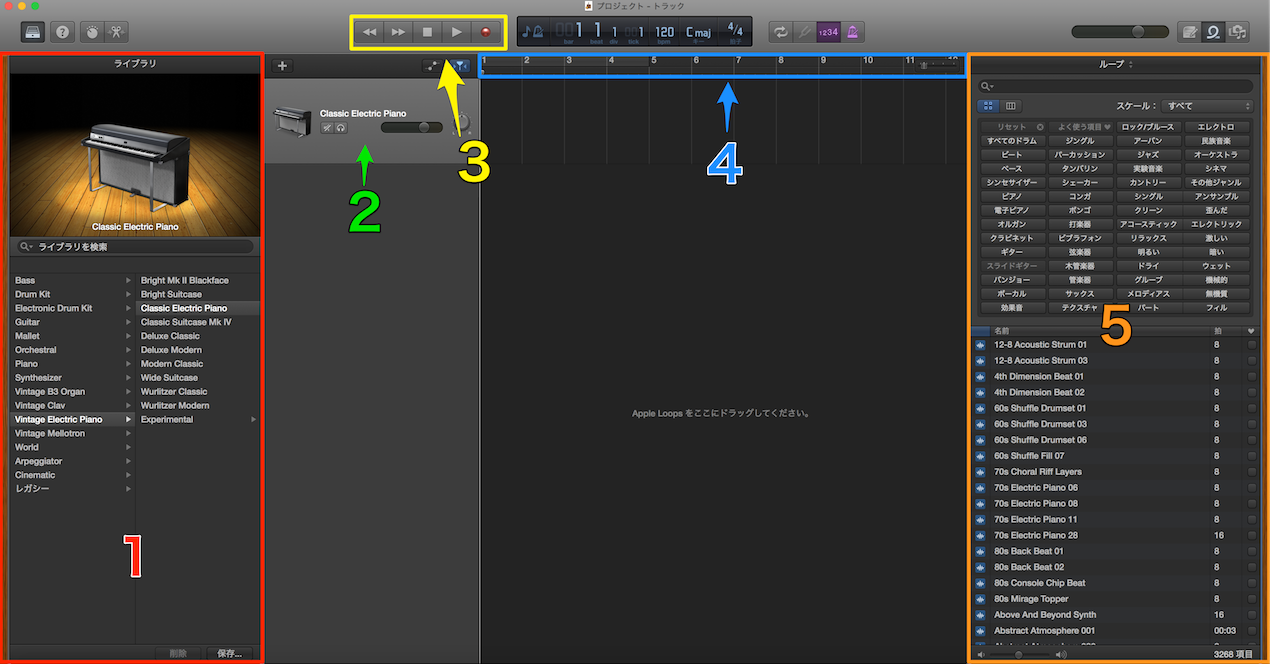Screen dimensions: 1270x664
Task: Solo the Classic Electric Piano track with headphones
Action: 341,128
